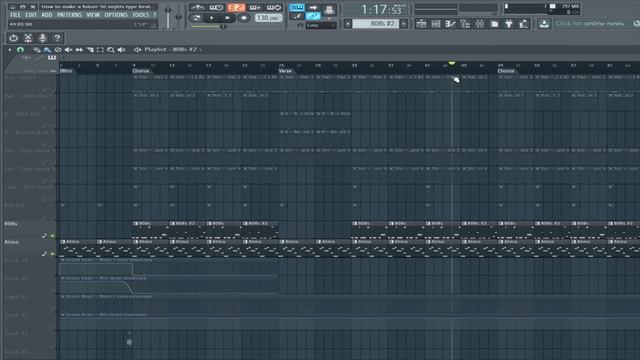Click the microphone recording icon
The width and height of the screenshot is (640, 360).
(x=42, y=38)
